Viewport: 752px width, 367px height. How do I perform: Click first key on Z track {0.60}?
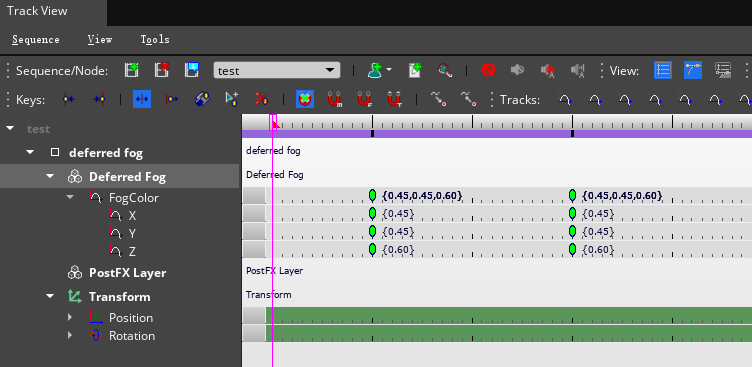(372, 249)
